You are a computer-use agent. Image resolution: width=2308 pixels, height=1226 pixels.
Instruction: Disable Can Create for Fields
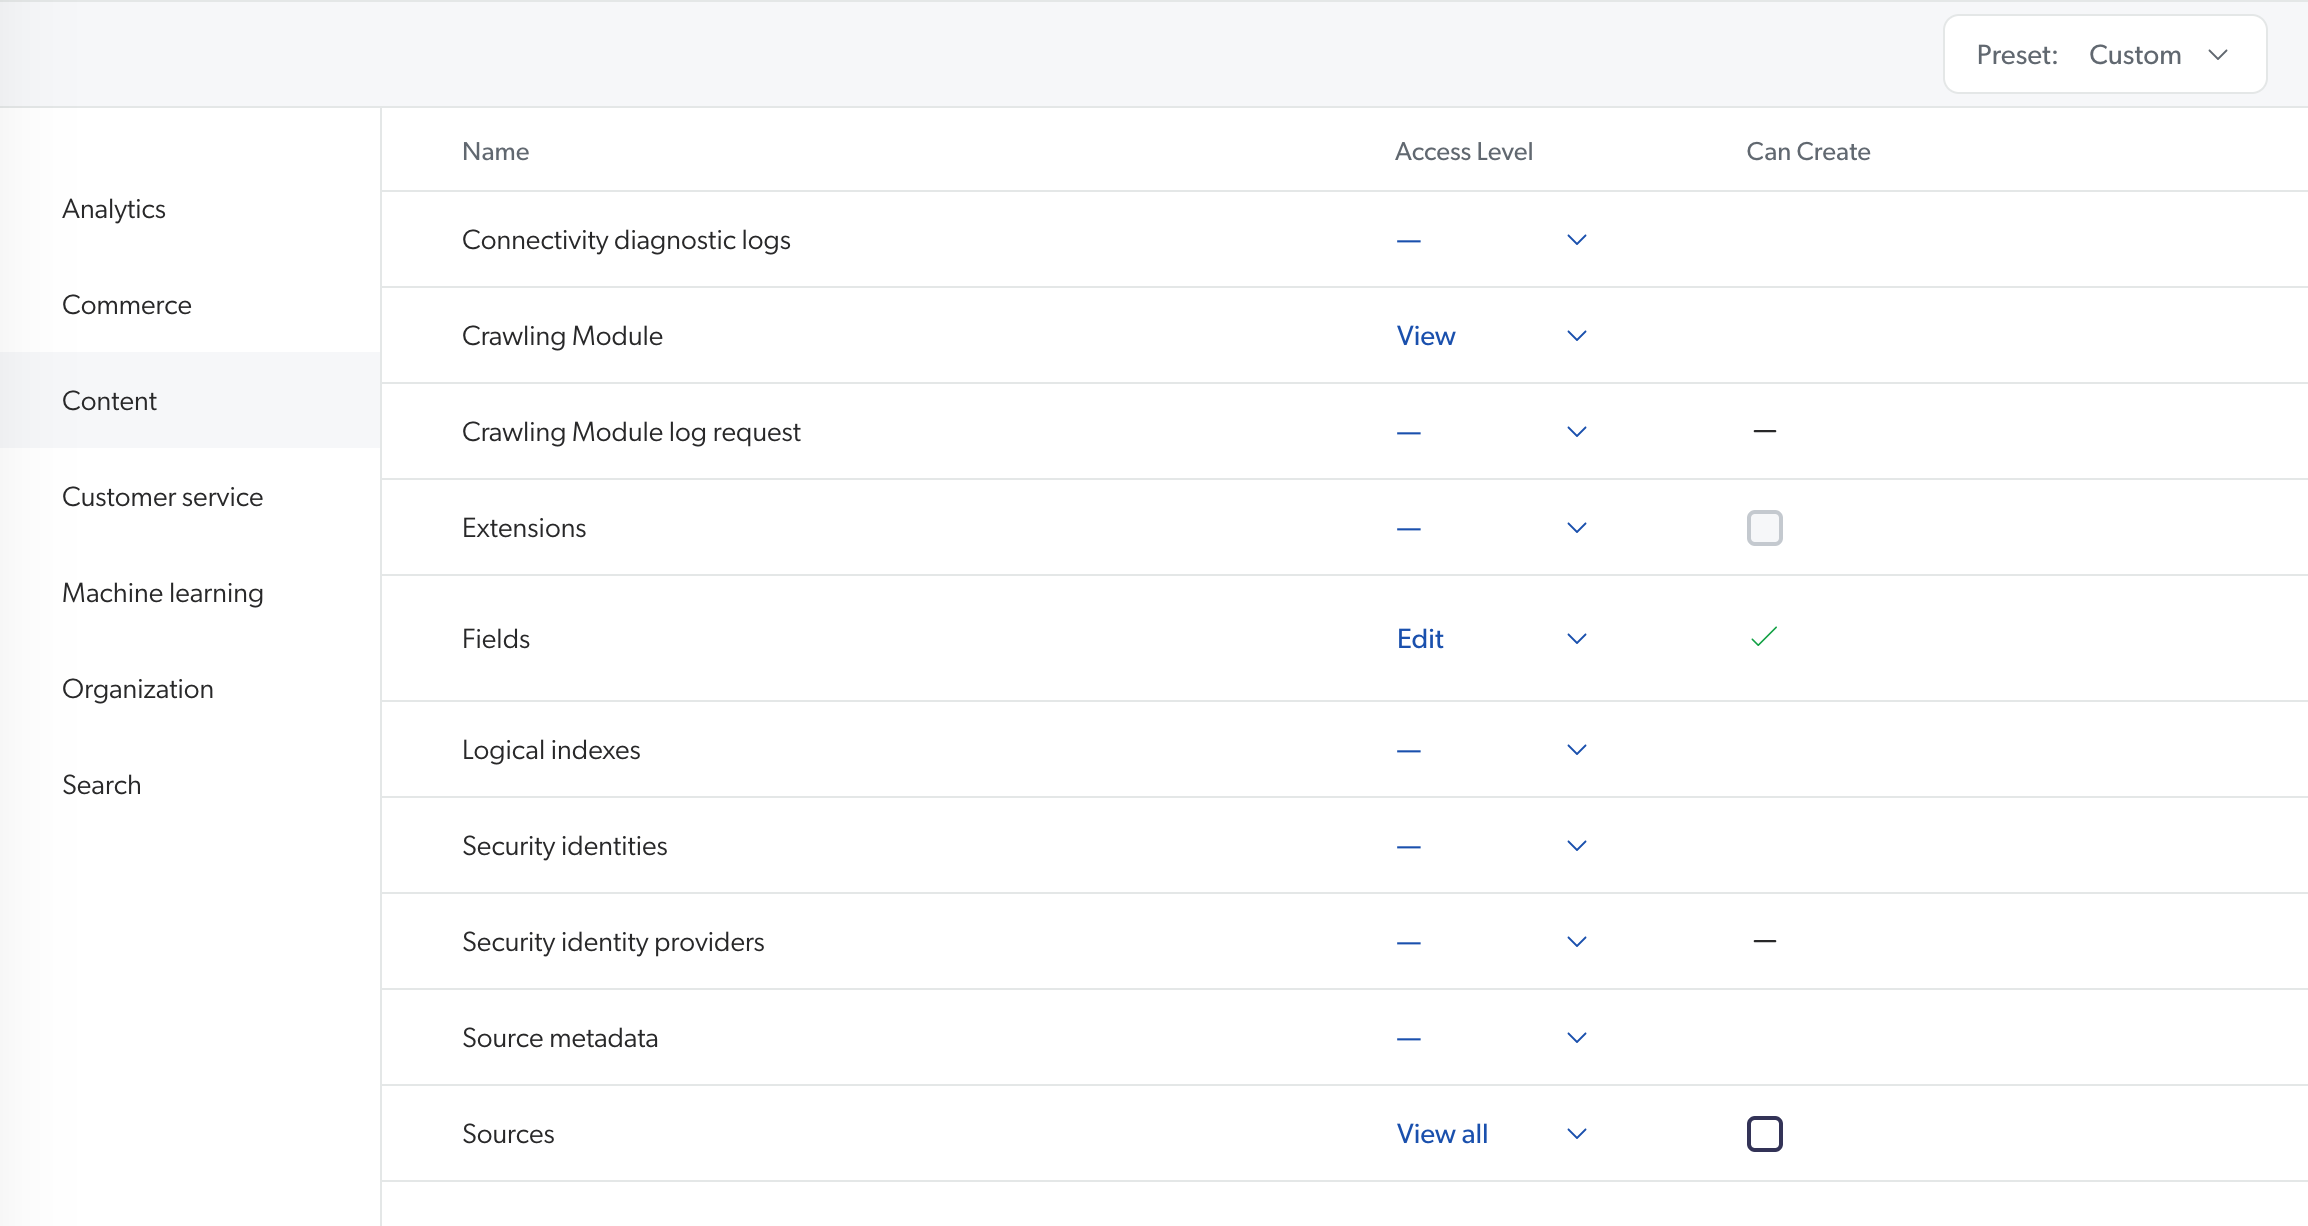(x=1763, y=637)
